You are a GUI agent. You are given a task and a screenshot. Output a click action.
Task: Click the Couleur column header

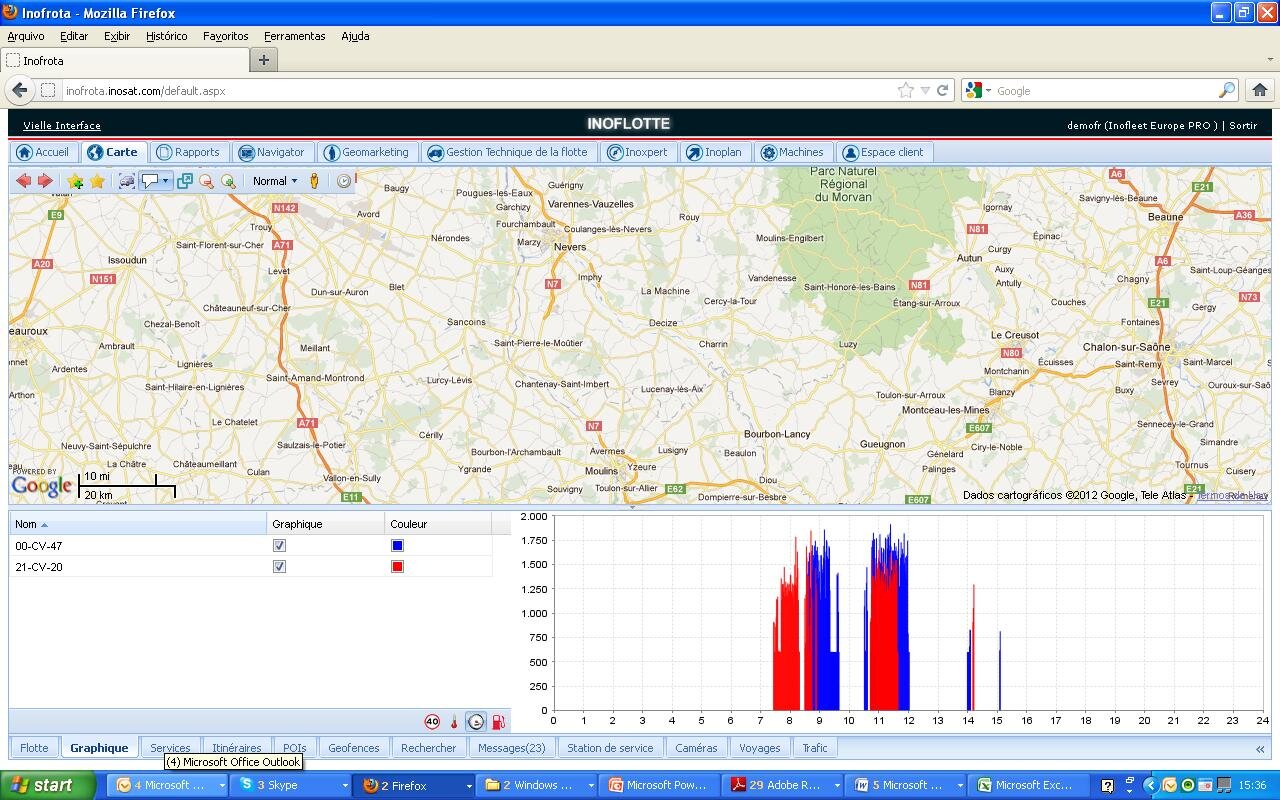(x=438, y=524)
